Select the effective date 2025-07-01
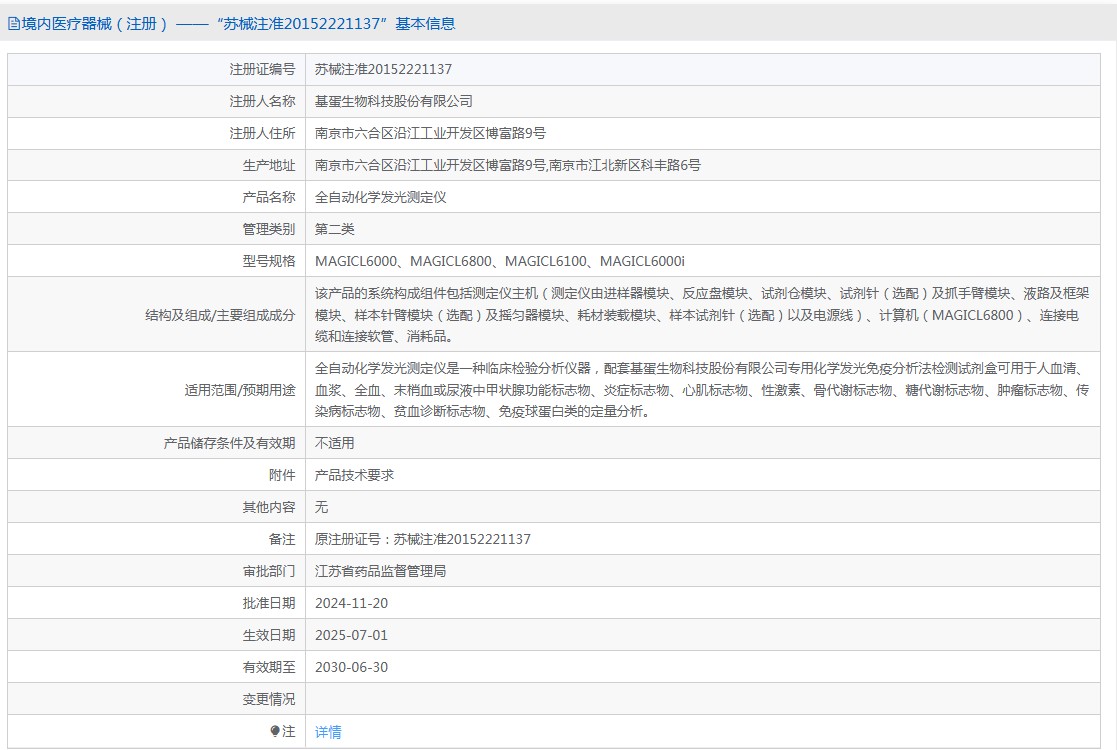Viewport: 1117px width, 750px height. point(351,635)
